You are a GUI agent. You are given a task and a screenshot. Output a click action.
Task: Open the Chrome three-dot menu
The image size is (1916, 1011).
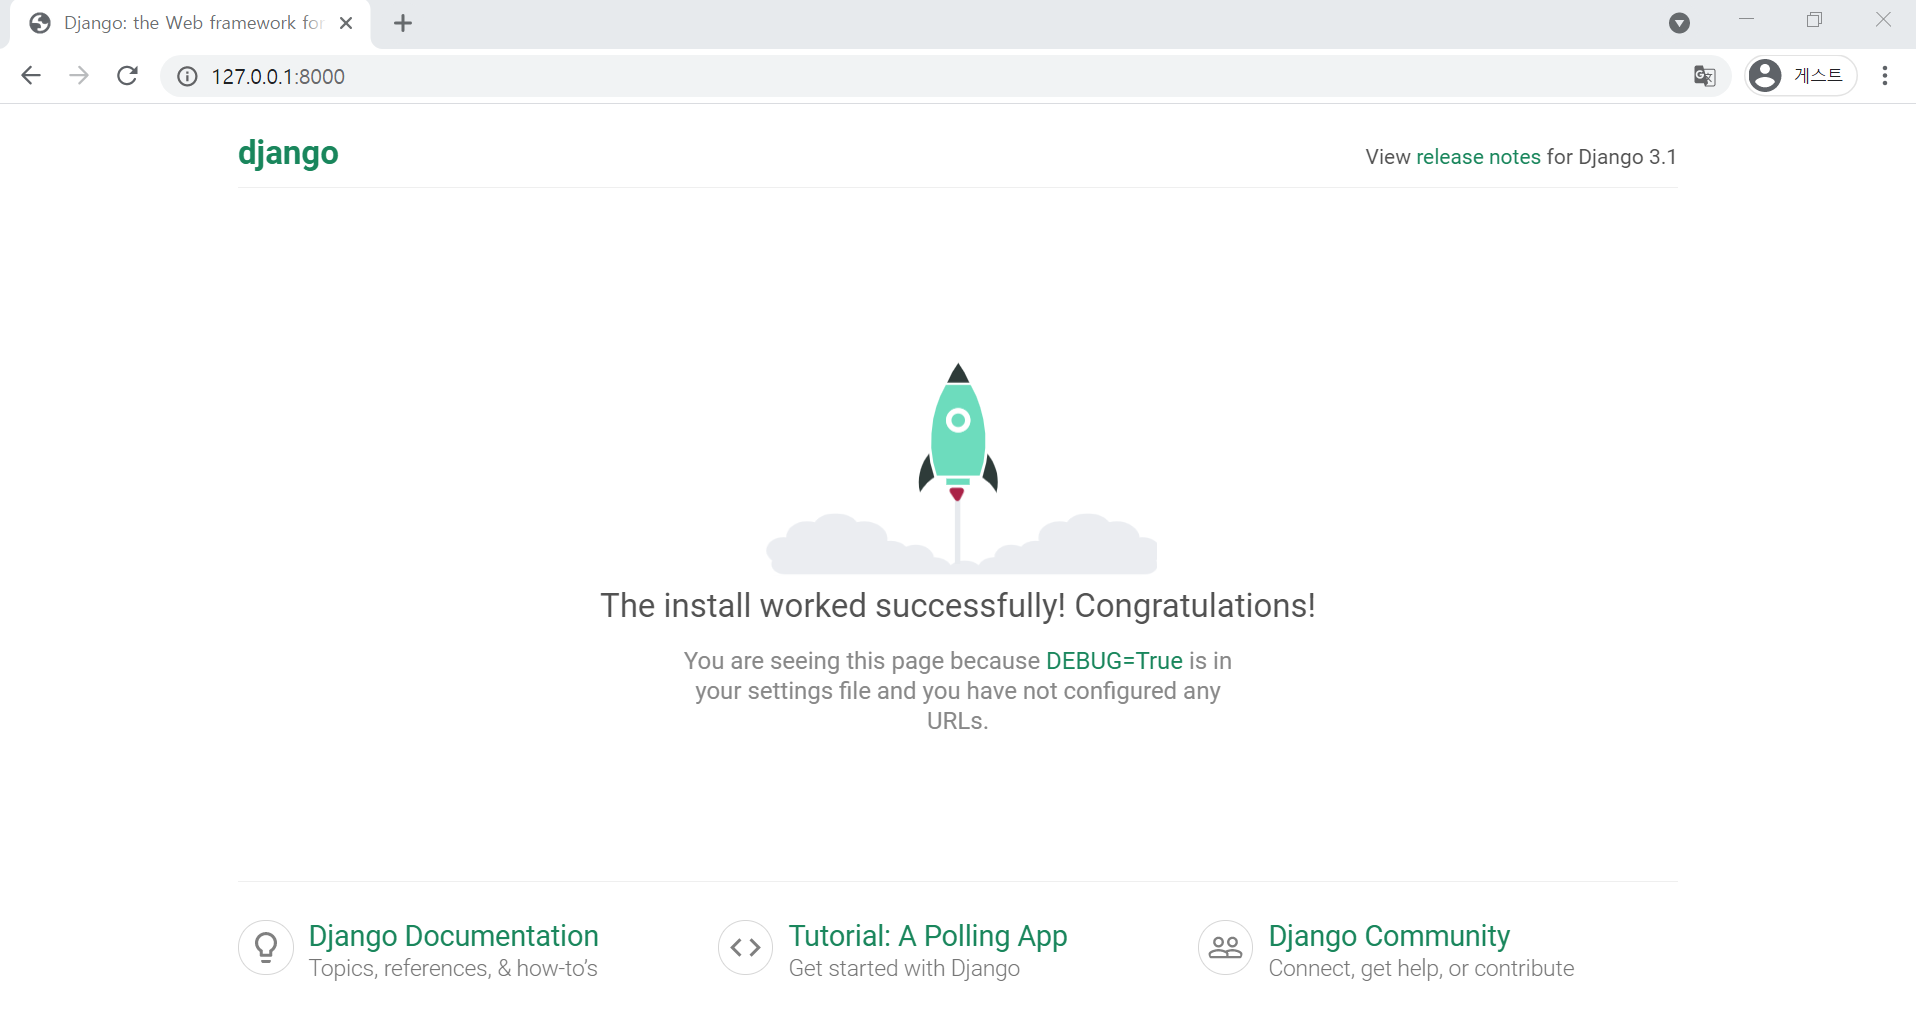1884,76
